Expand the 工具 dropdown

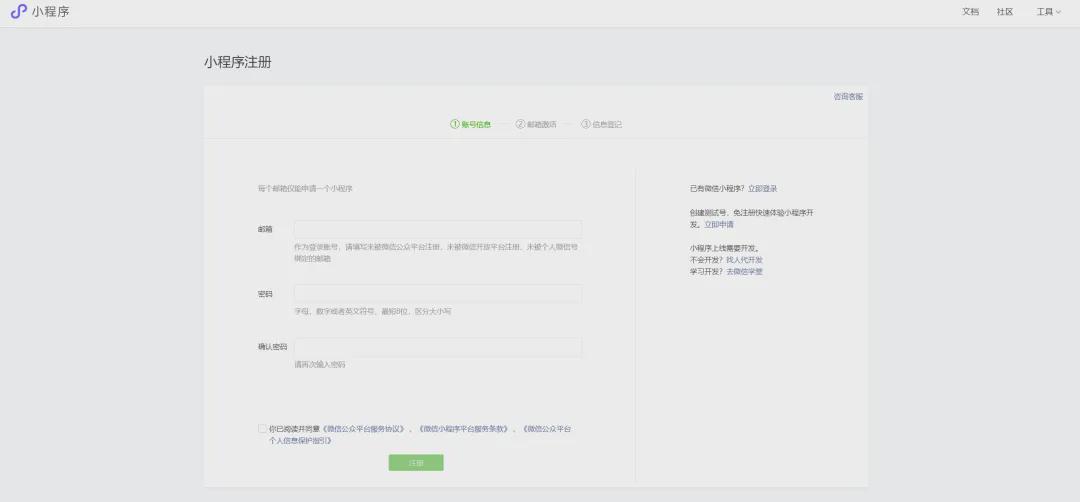point(1049,12)
